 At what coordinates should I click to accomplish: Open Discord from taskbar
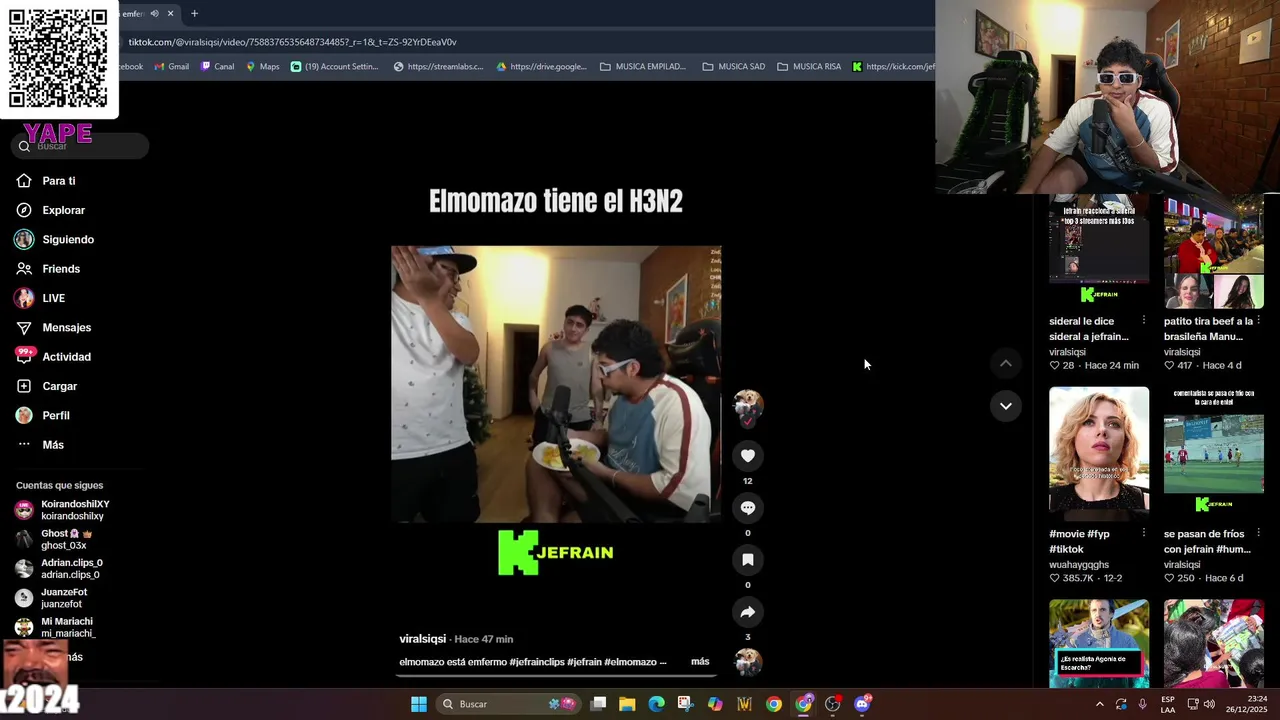(x=862, y=704)
